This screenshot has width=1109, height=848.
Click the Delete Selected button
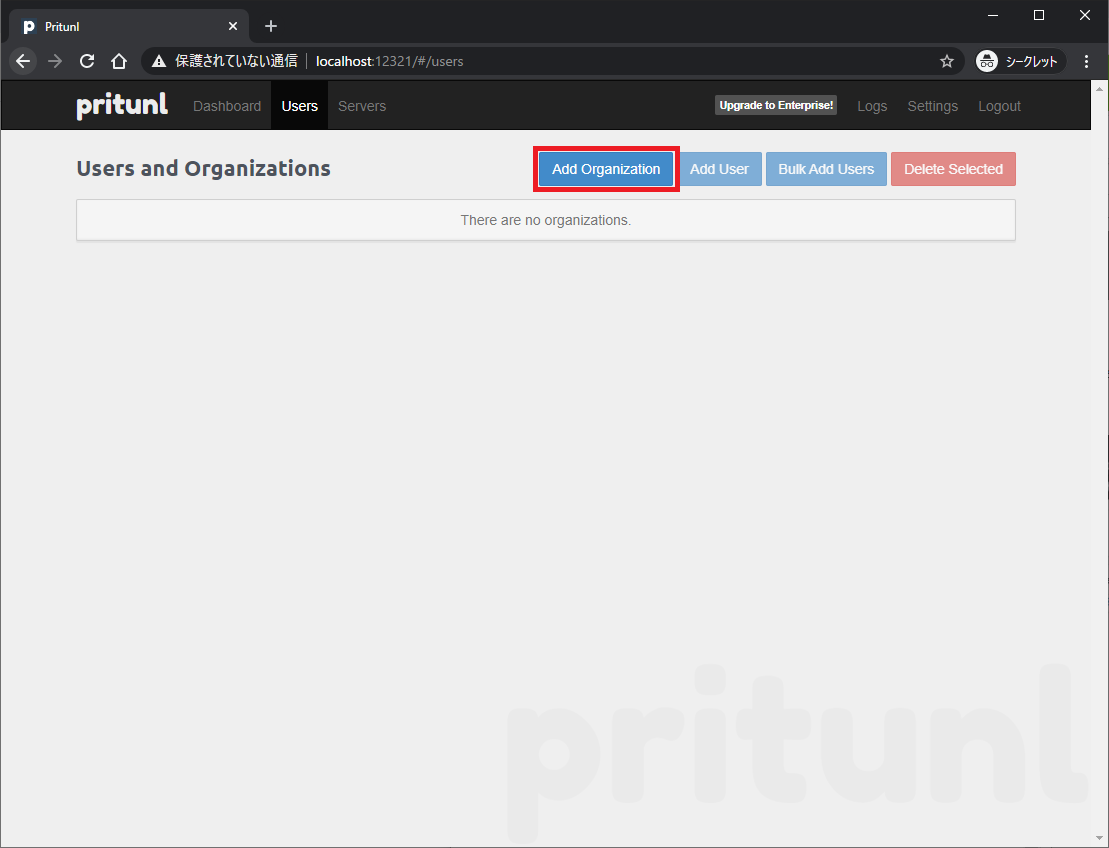pyautogui.click(x=953, y=169)
